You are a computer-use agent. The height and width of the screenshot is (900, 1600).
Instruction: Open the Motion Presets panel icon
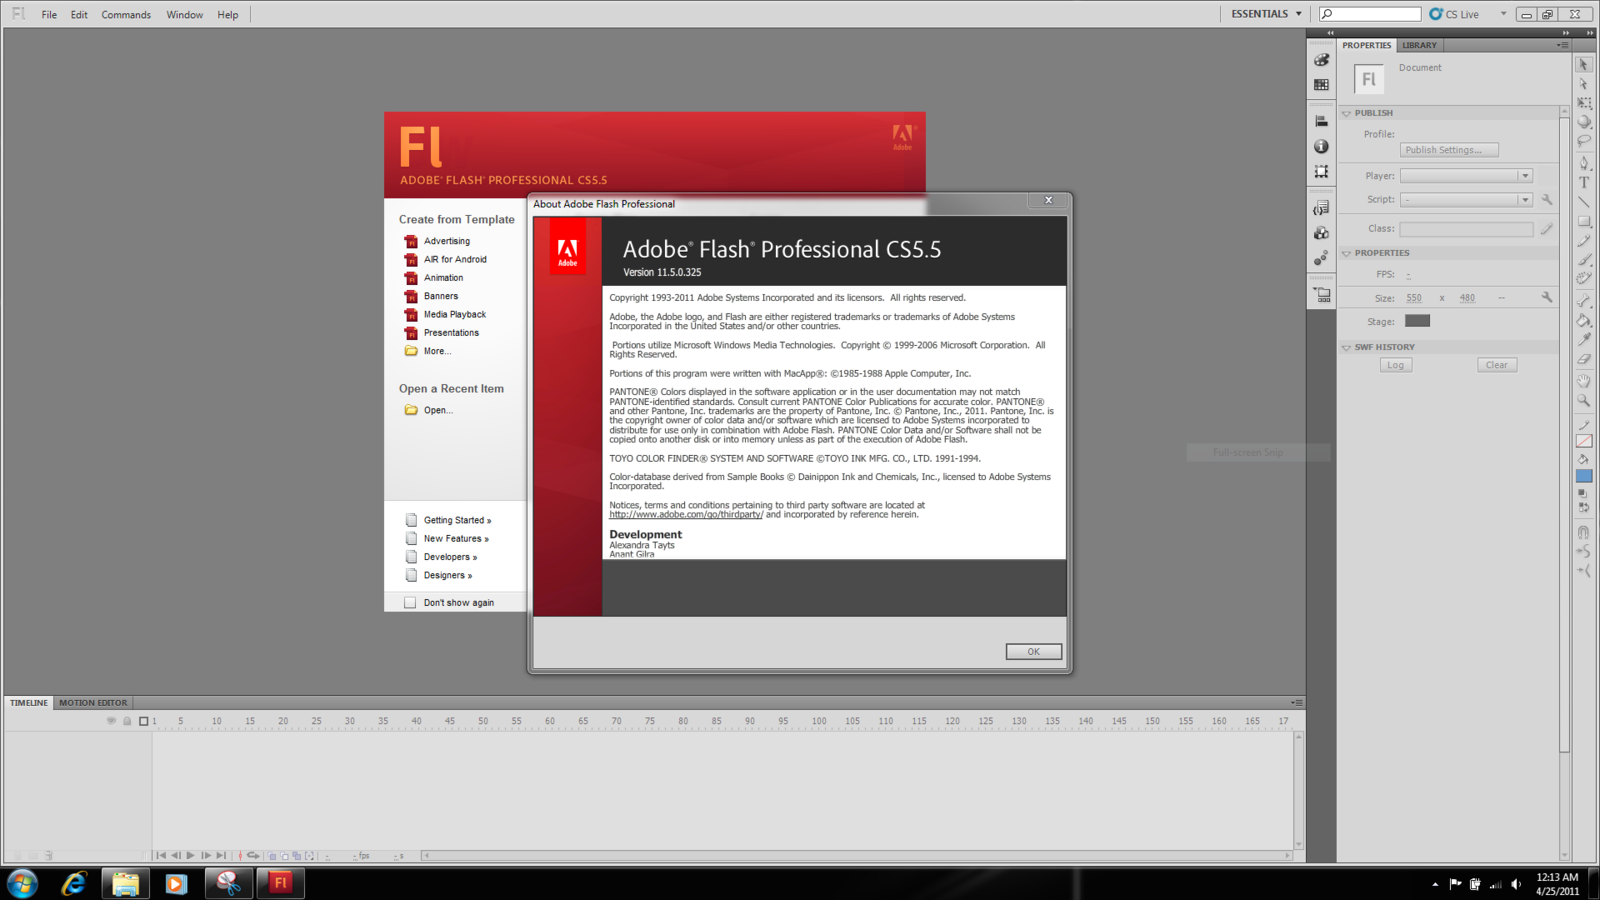[x=1322, y=258]
